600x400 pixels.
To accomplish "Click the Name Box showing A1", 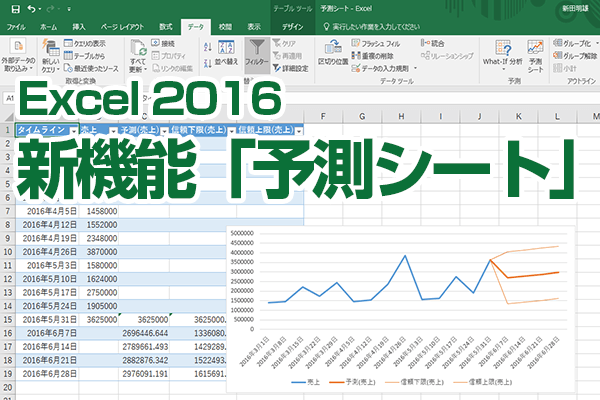I will 10,98.
